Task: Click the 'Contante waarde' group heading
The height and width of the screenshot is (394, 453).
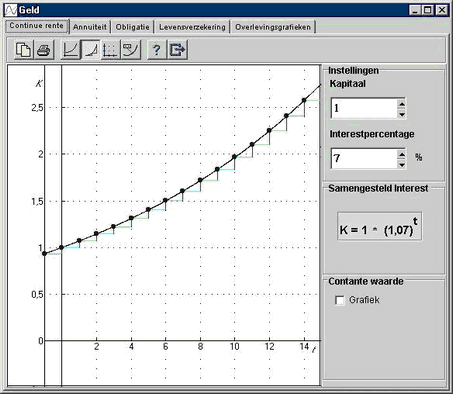Action: pyautogui.click(x=366, y=281)
